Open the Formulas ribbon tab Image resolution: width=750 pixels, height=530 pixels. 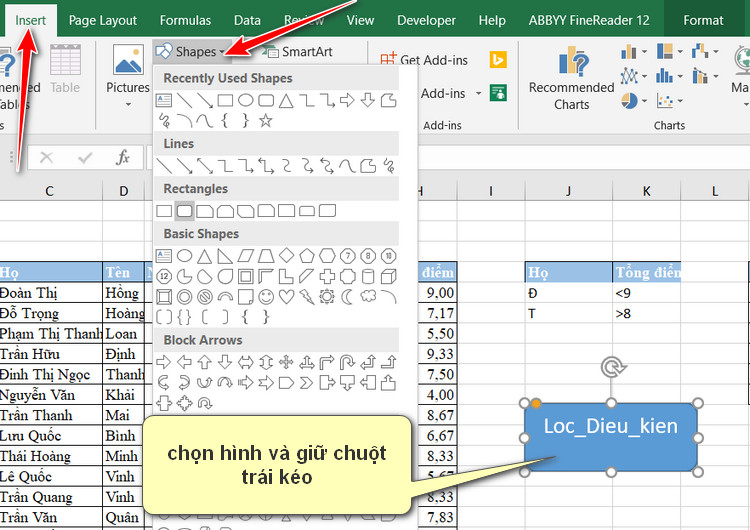(x=185, y=19)
